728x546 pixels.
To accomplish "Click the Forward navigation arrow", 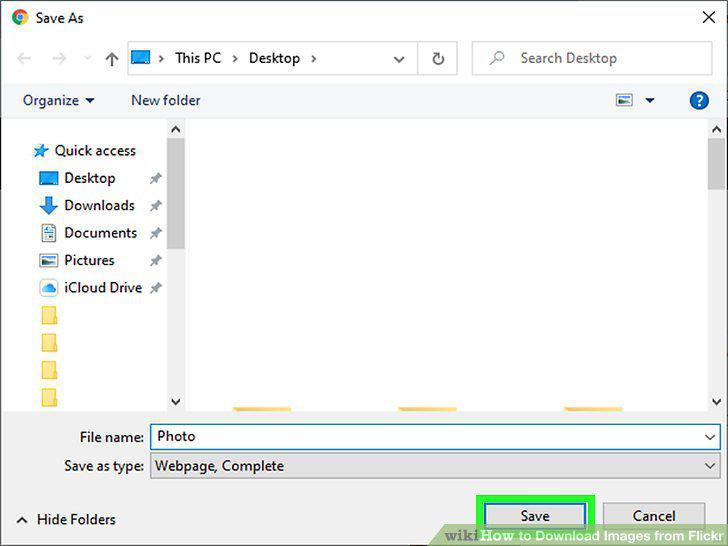I will pos(59,58).
